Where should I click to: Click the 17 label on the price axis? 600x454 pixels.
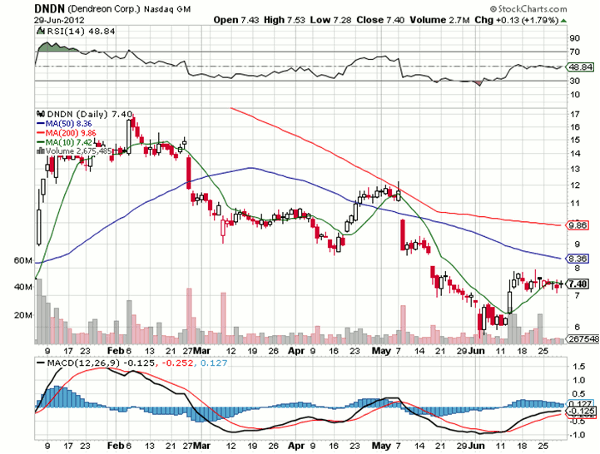(x=574, y=114)
